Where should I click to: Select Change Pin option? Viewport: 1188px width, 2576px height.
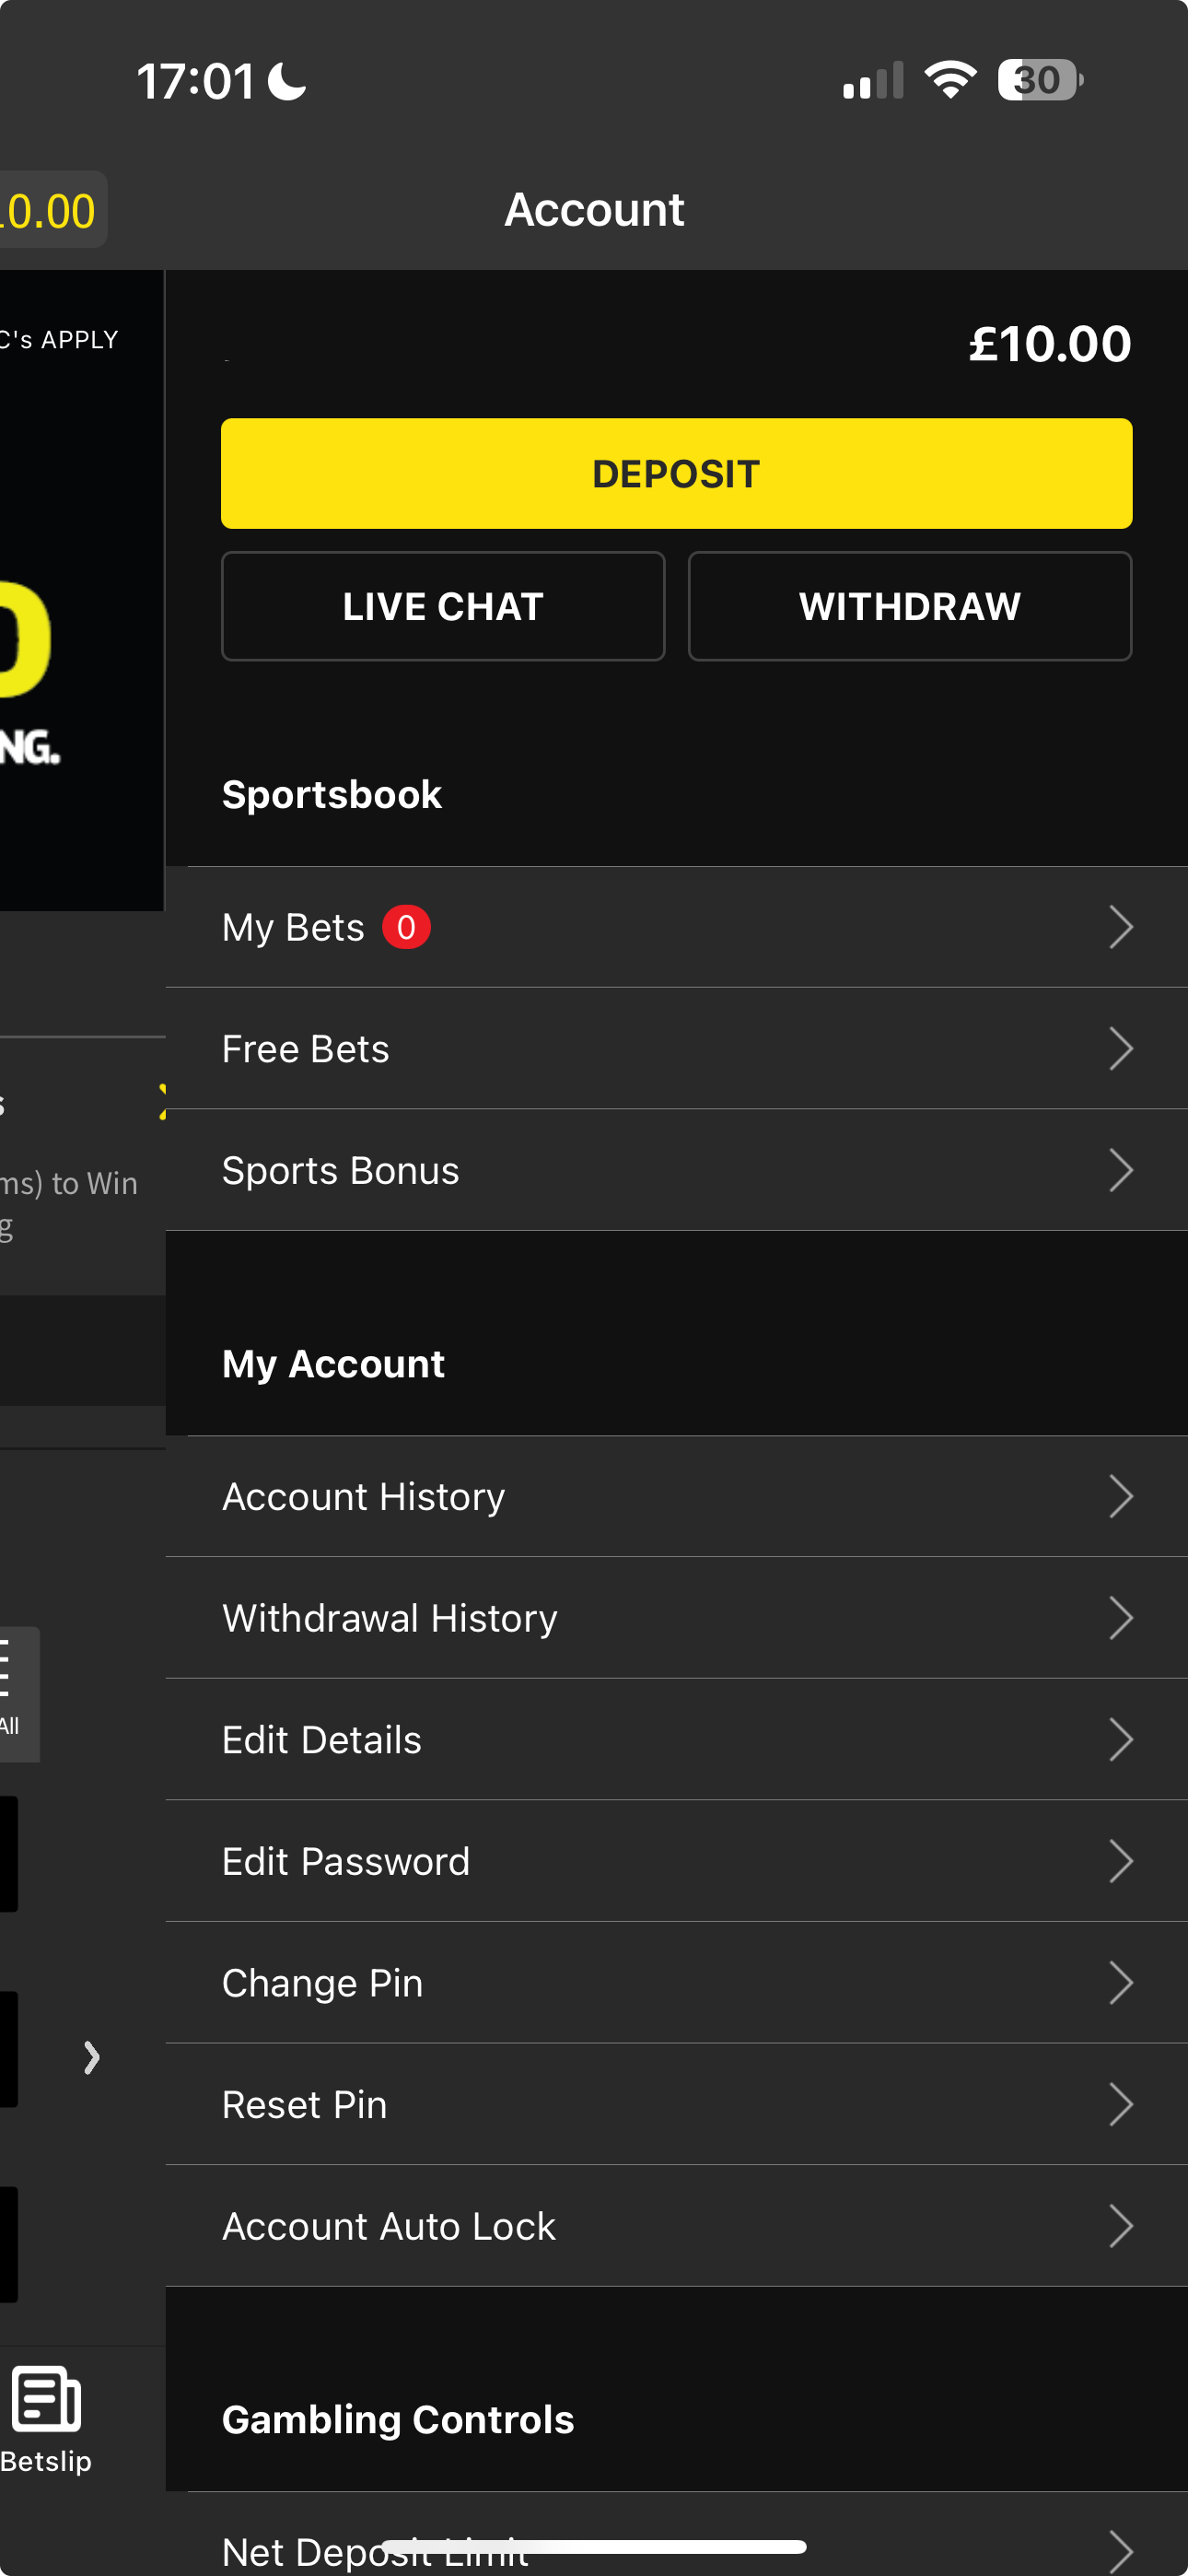[322, 1983]
